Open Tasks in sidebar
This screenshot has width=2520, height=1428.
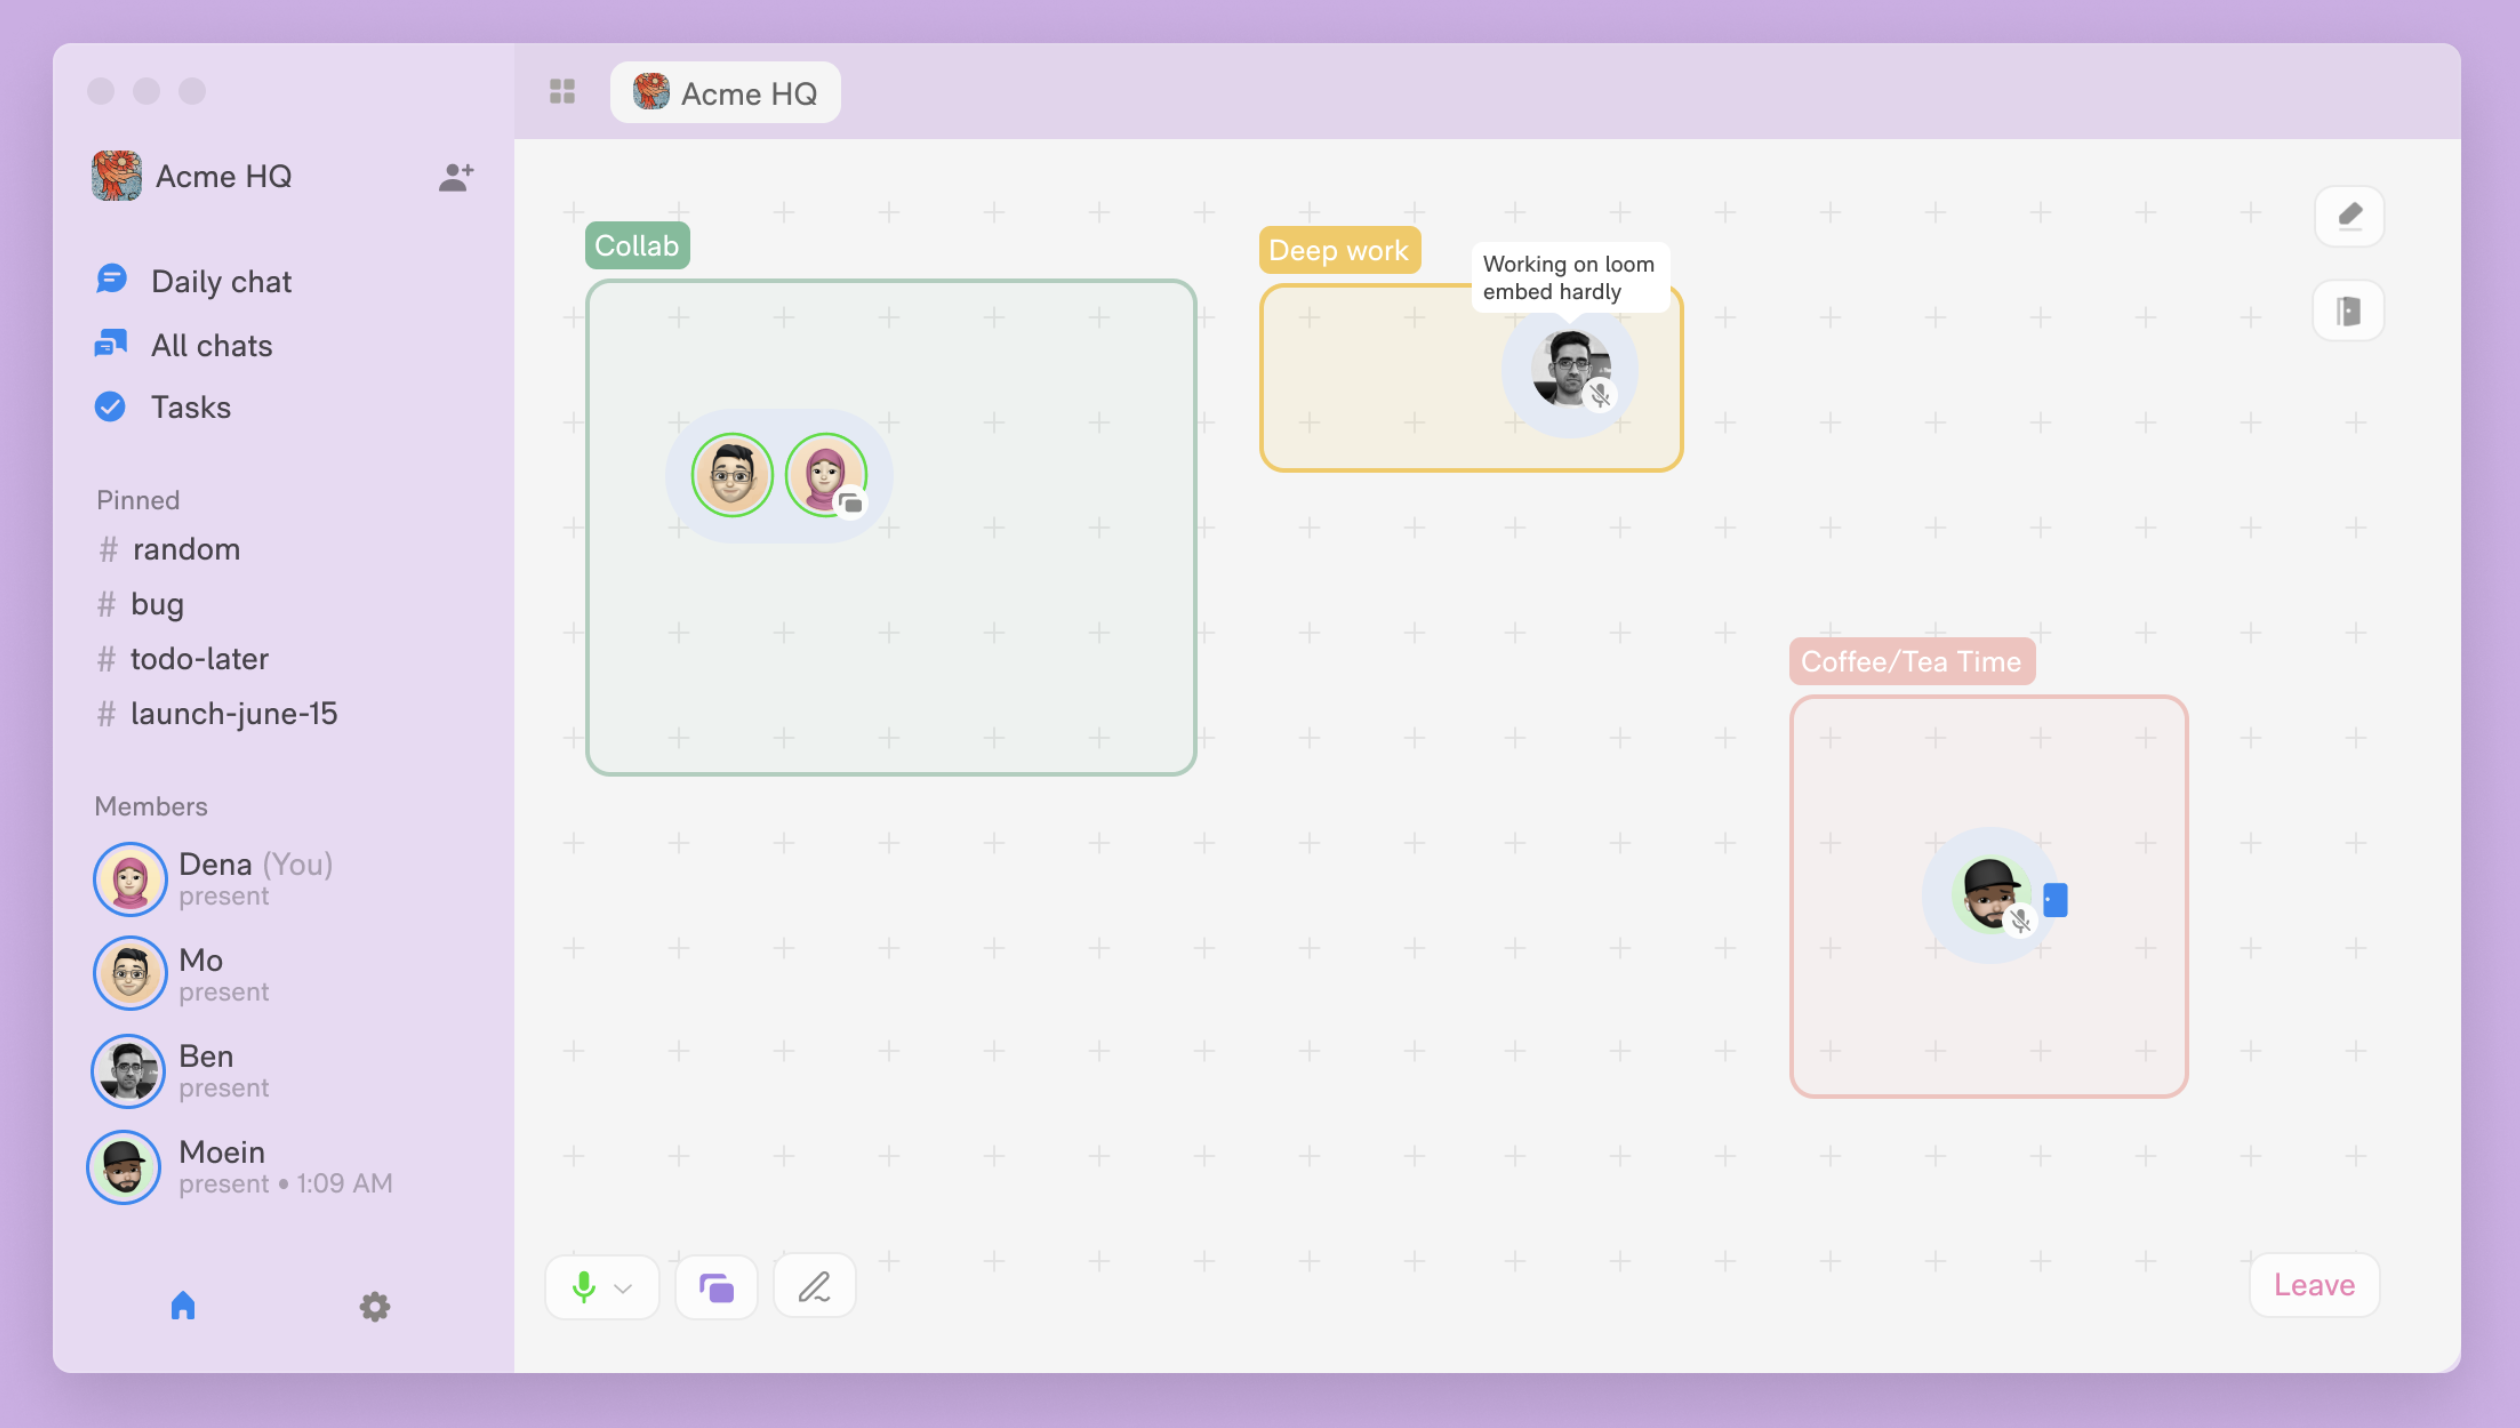190,407
